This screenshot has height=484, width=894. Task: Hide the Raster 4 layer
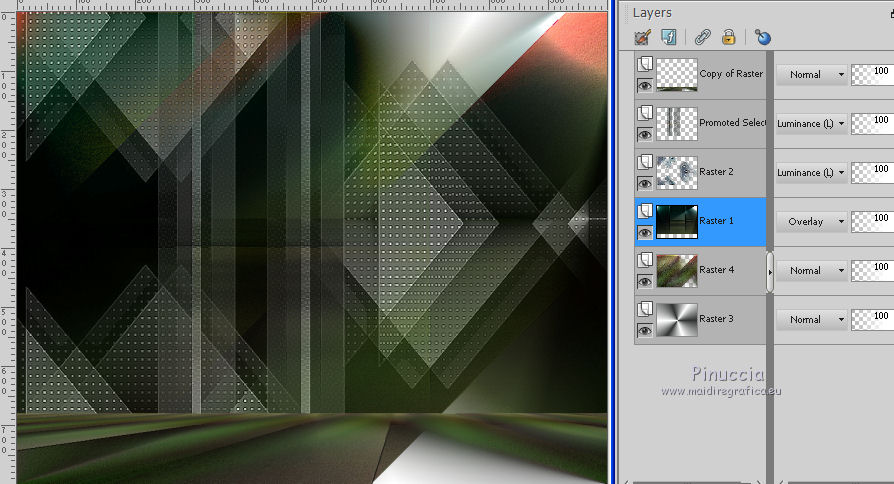point(645,282)
